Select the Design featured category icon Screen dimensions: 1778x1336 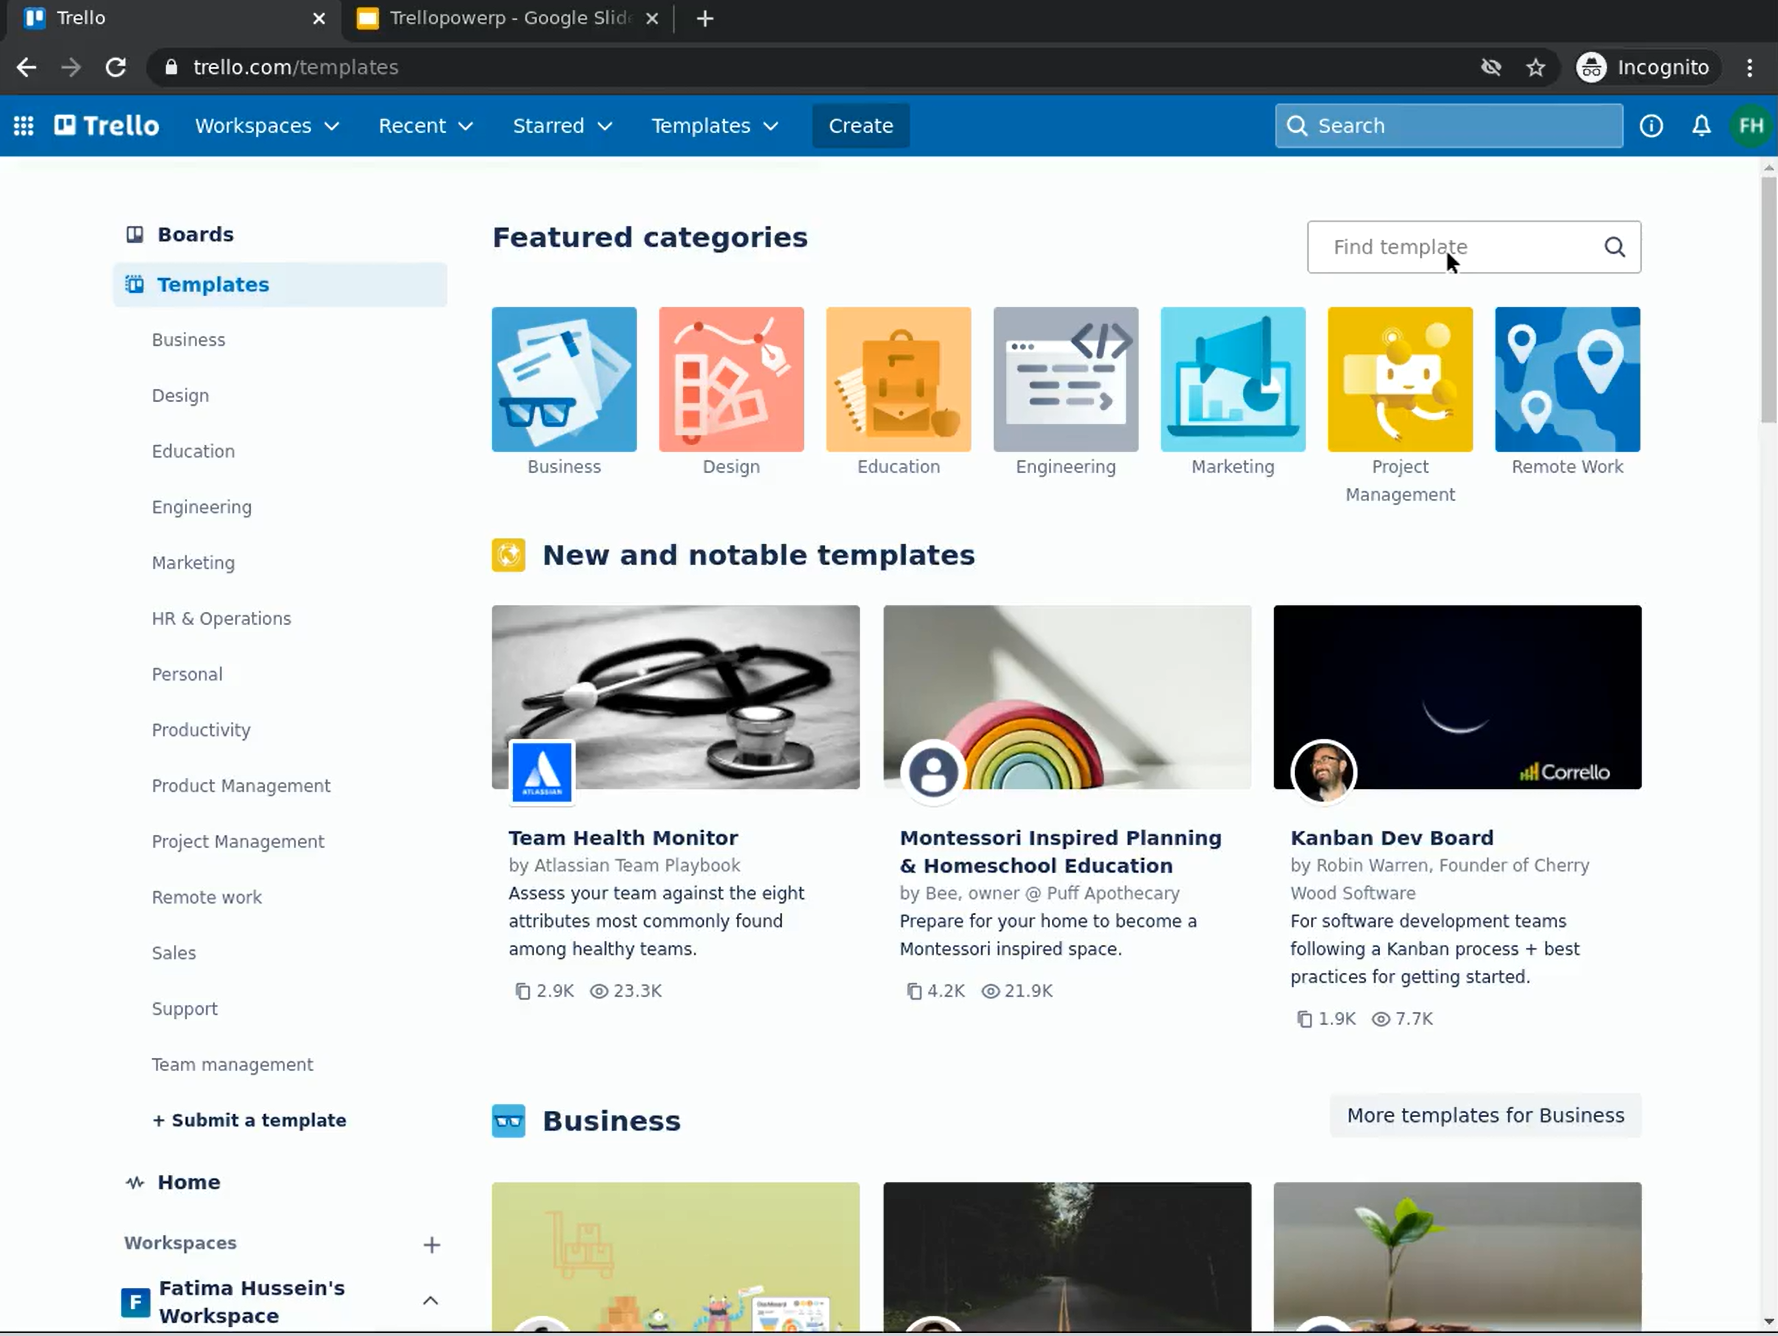pos(731,379)
